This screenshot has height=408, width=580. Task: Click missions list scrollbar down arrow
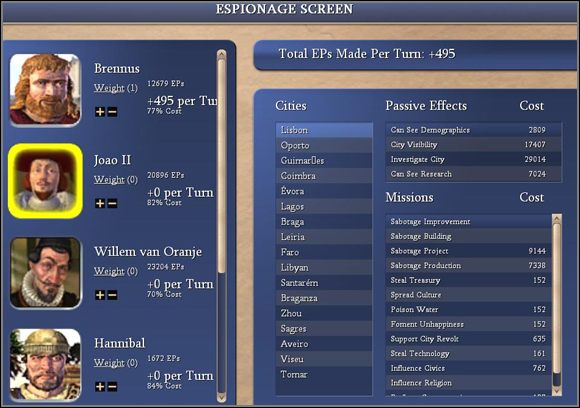click(557, 391)
